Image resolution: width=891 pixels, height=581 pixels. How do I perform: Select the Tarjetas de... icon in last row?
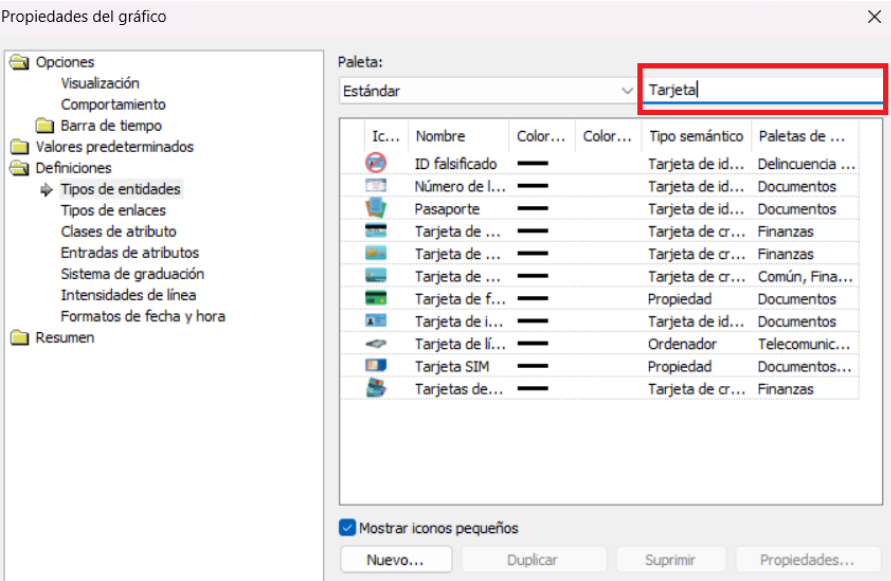376,389
